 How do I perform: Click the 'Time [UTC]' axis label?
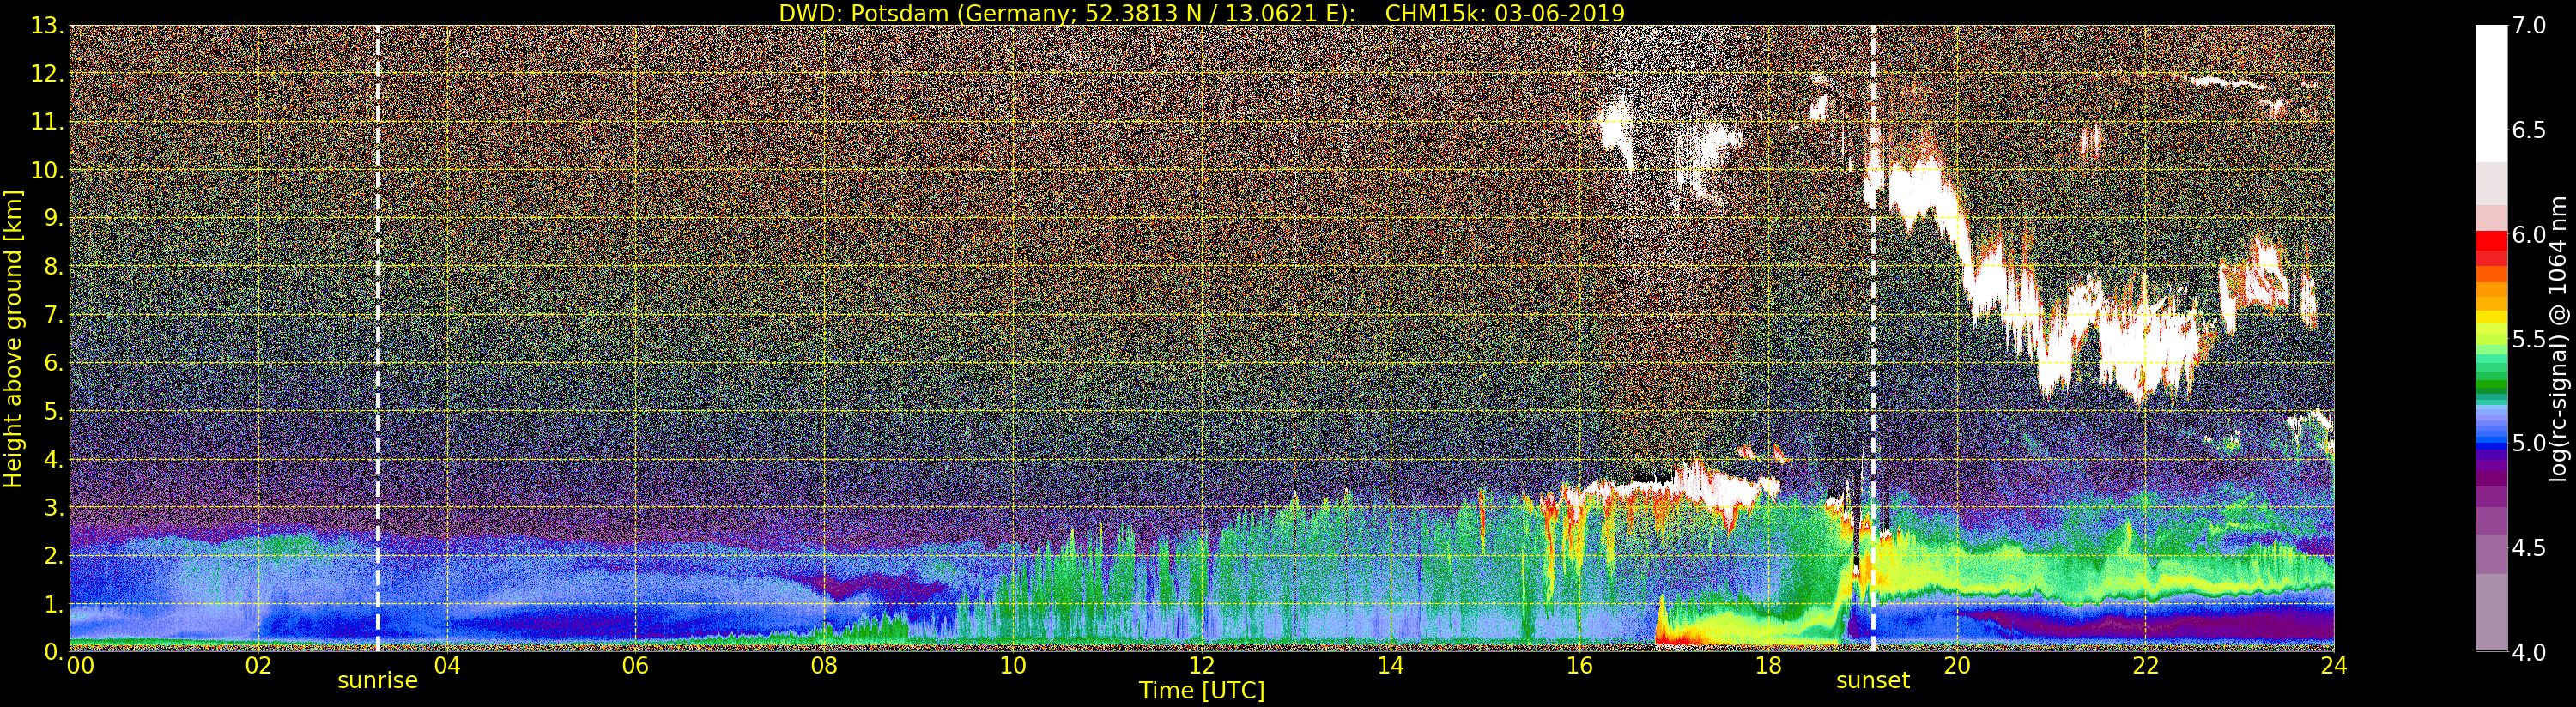pyautogui.click(x=1202, y=690)
